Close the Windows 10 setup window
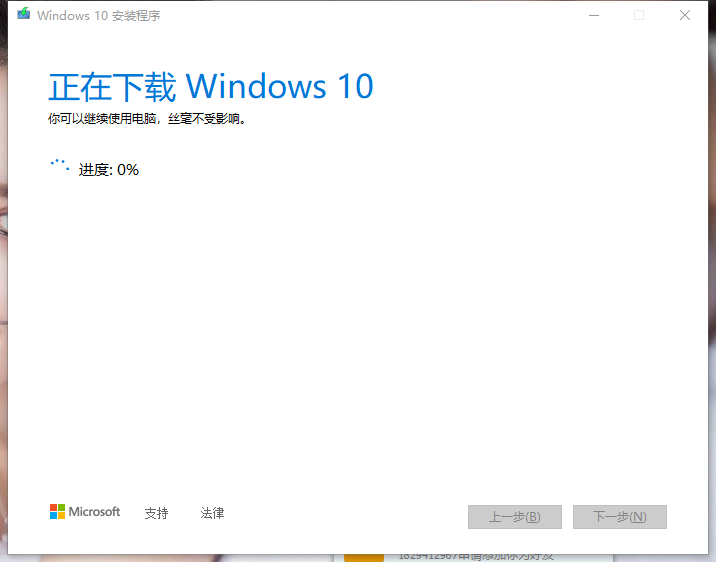The width and height of the screenshot is (716, 562). pyautogui.click(x=685, y=16)
